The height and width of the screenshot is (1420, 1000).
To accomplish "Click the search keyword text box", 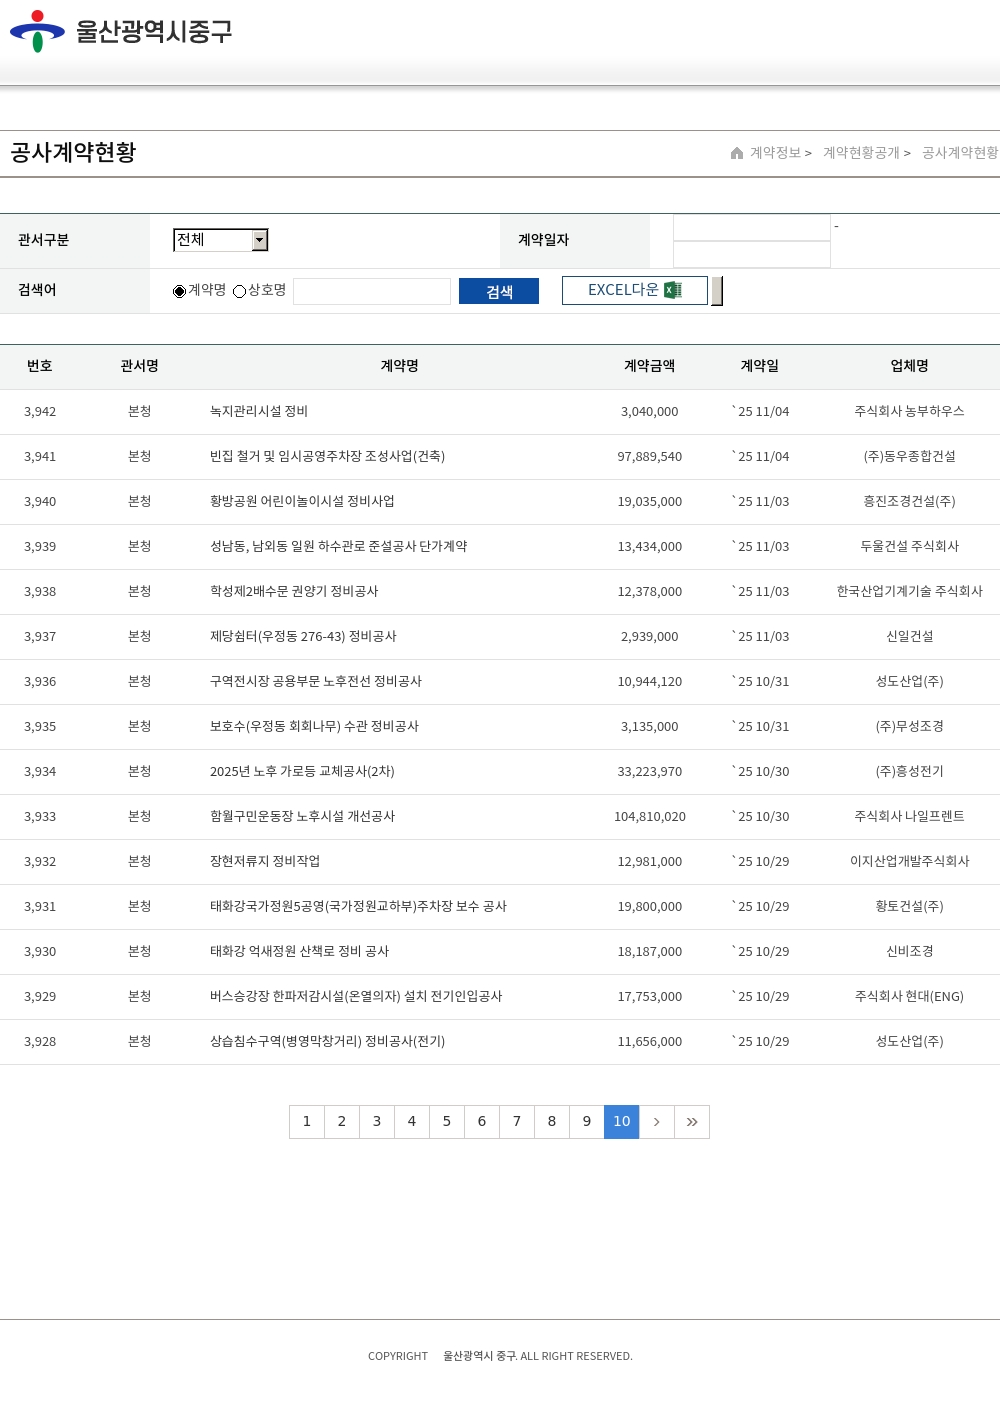I will click(x=371, y=291).
